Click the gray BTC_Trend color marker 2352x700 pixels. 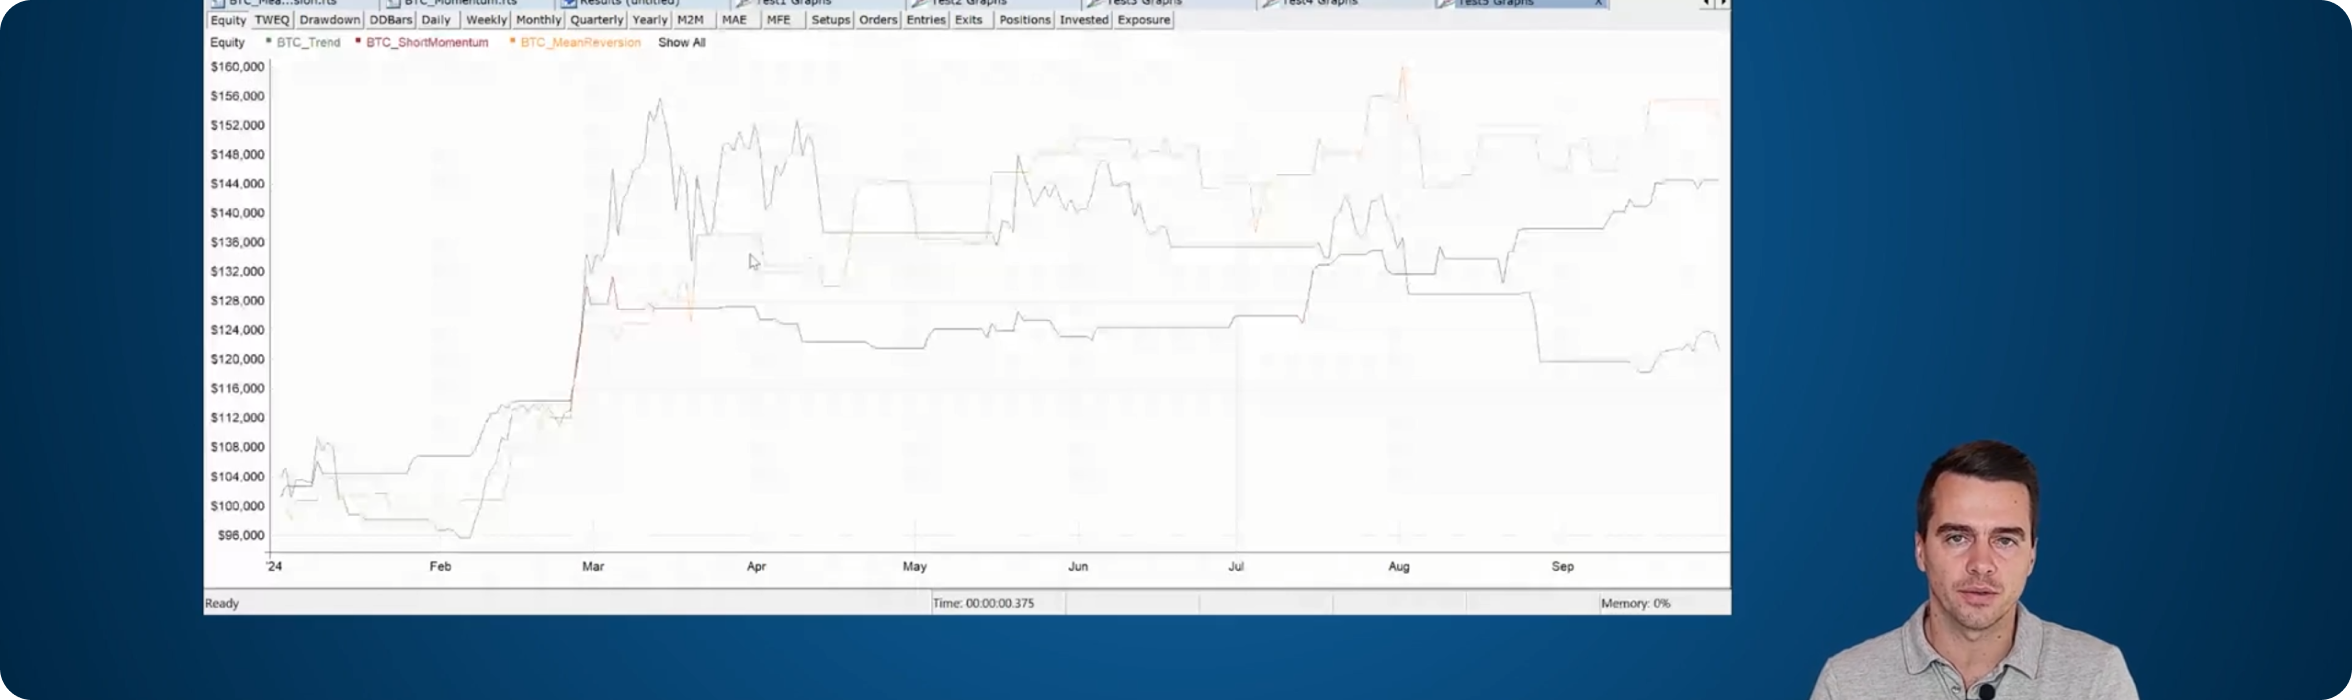pos(268,41)
